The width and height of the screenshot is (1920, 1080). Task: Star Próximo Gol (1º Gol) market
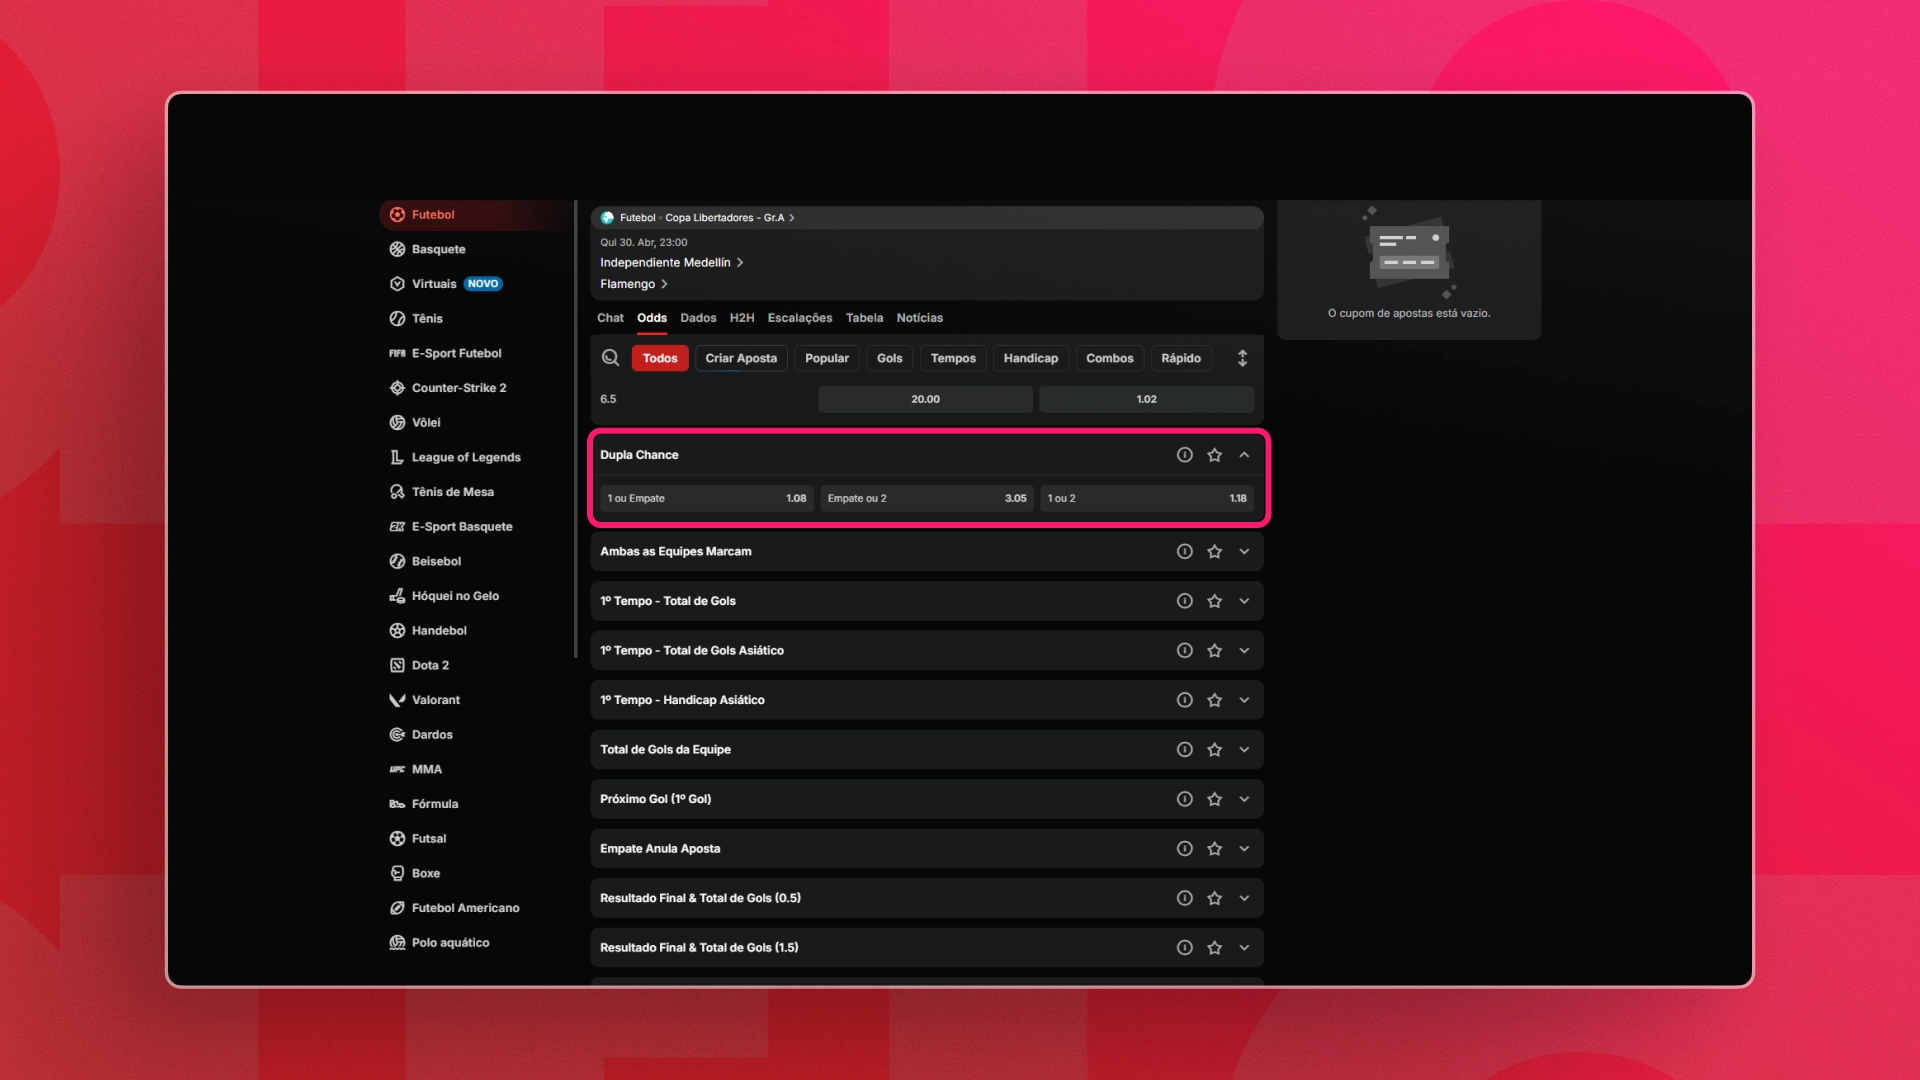point(1214,799)
